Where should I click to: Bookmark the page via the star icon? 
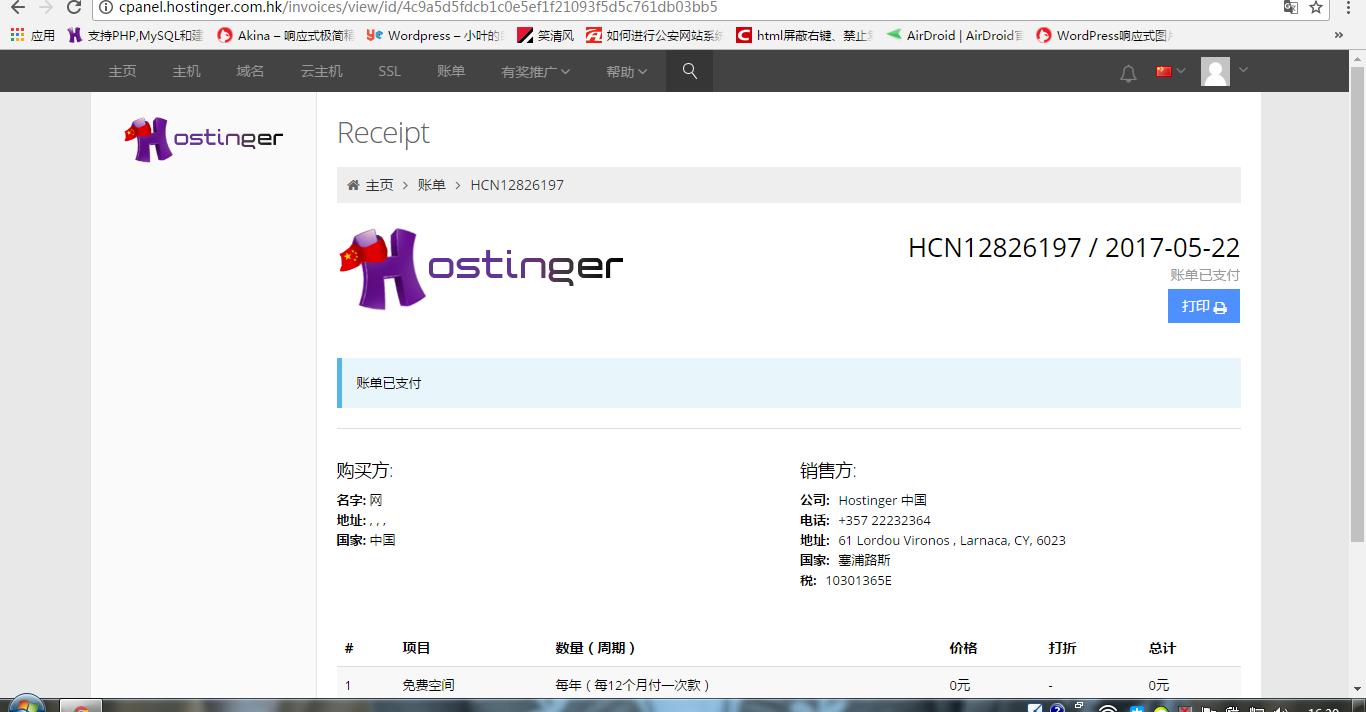pos(1316,8)
